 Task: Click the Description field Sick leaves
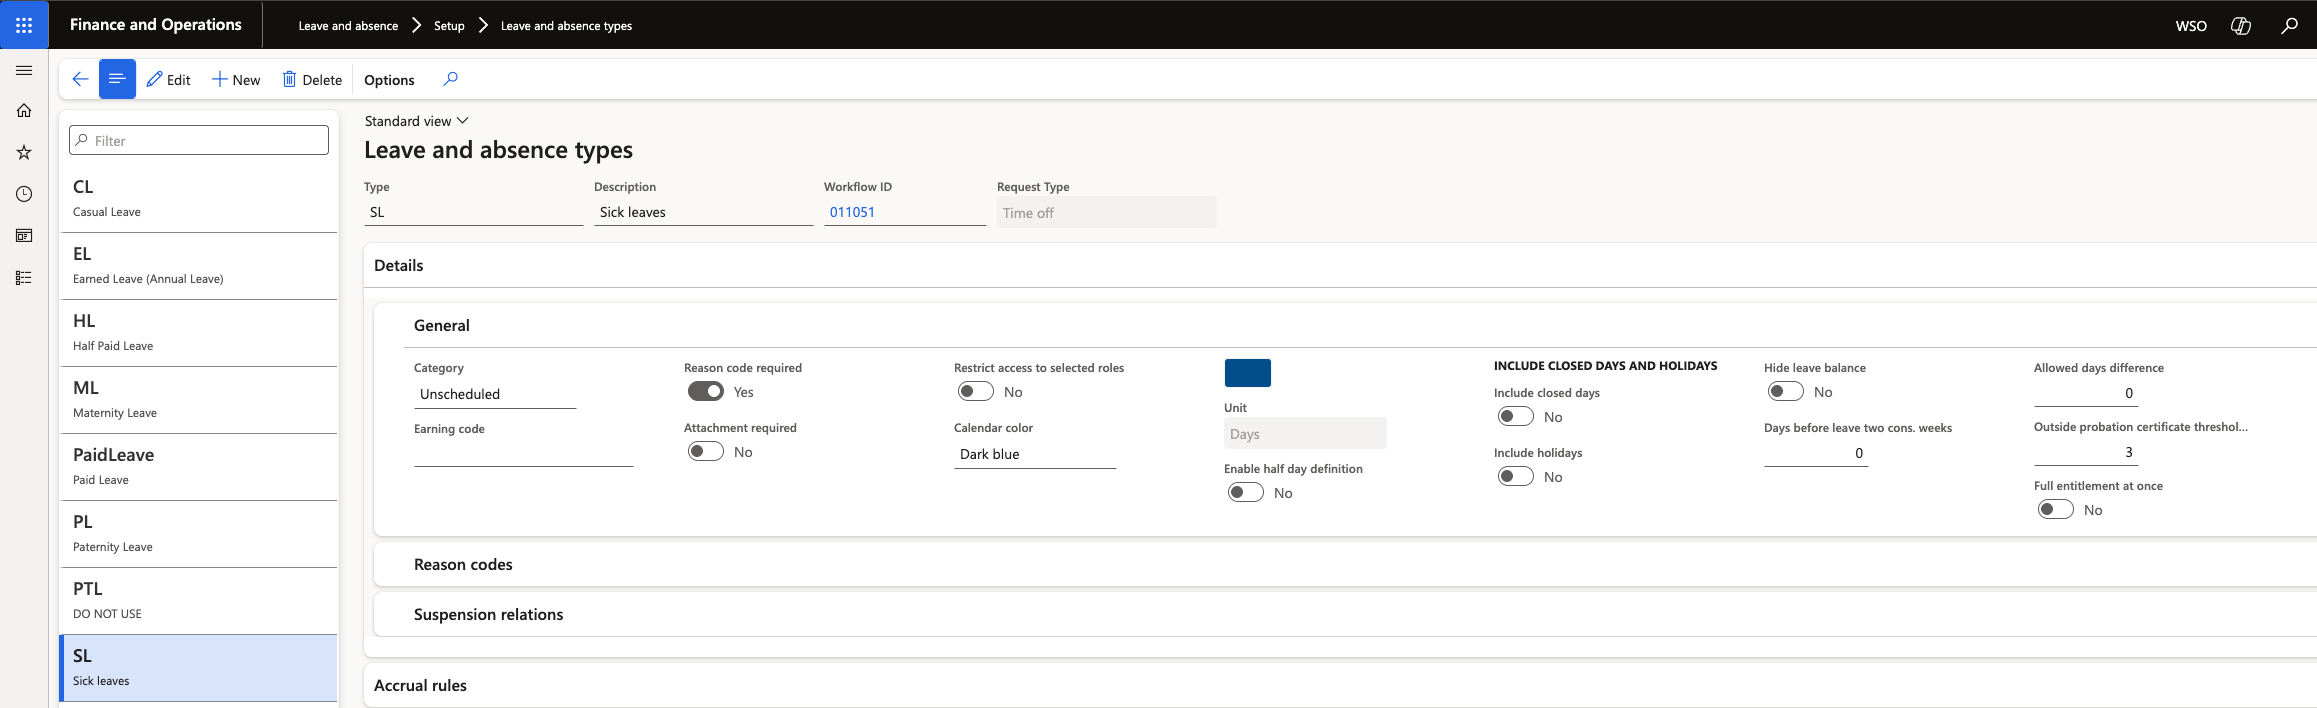coord(703,212)
